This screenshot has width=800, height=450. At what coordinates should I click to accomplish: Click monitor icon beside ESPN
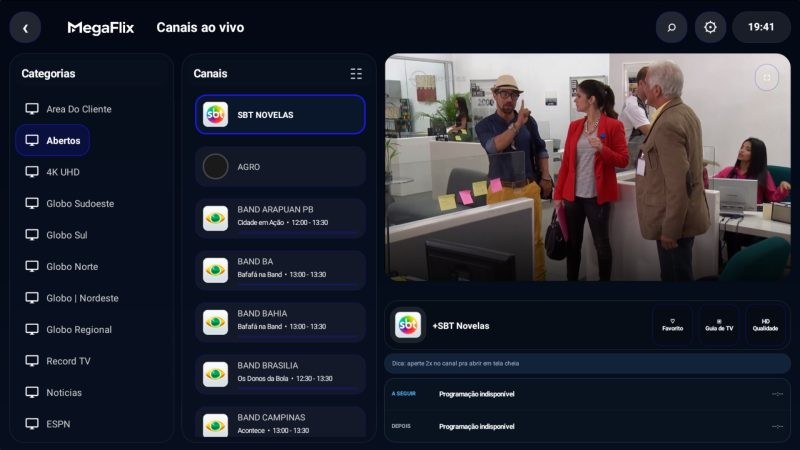[32, 424]
